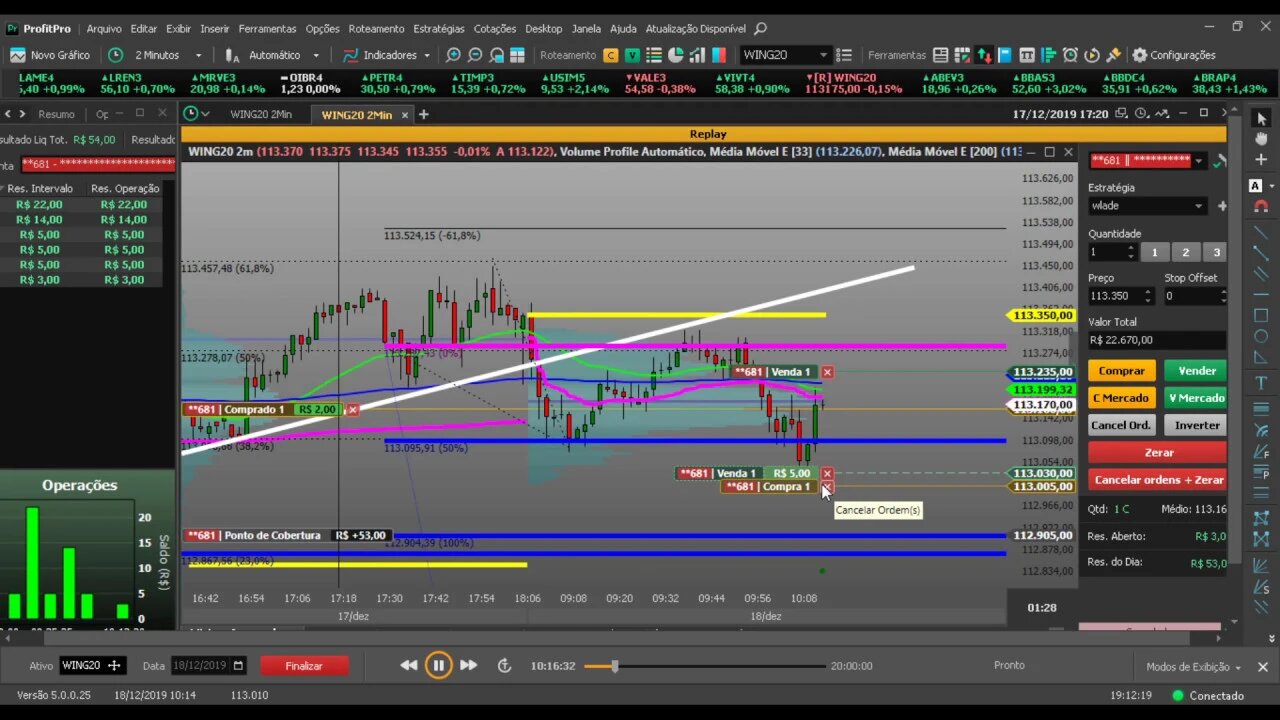Screen dimensions: 1280x720
Task: Add strategy with plus next to wlade
Action: tap(1222, 206)
